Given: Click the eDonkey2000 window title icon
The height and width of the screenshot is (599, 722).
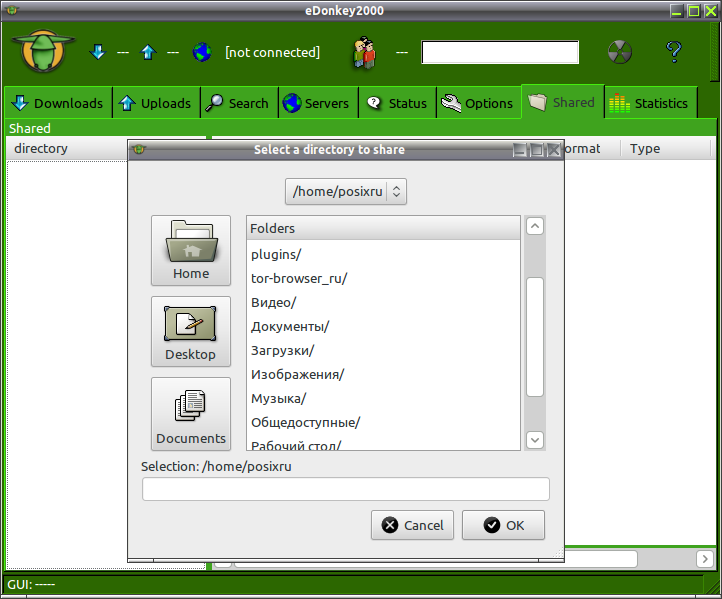Looking at the screenshot, I should pyautogui.click(x=12, y=10).
